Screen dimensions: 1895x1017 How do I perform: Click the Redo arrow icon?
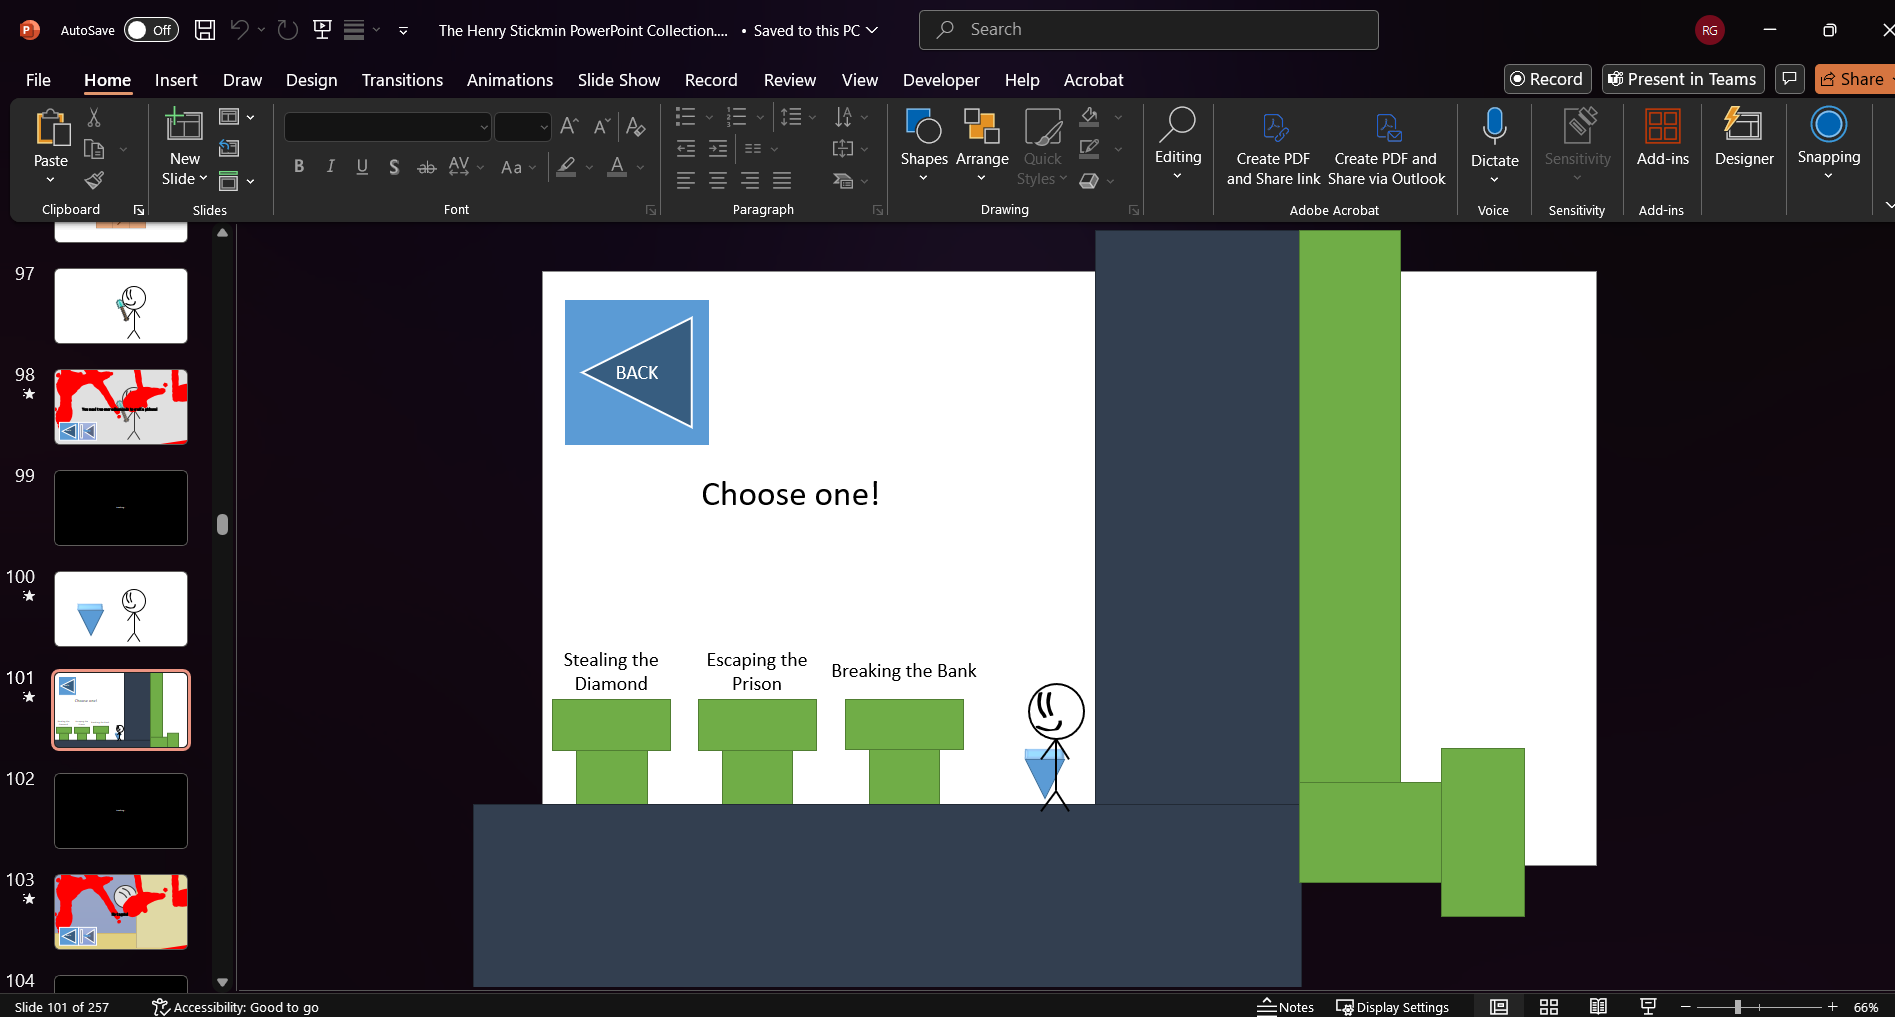coord(288,30)
